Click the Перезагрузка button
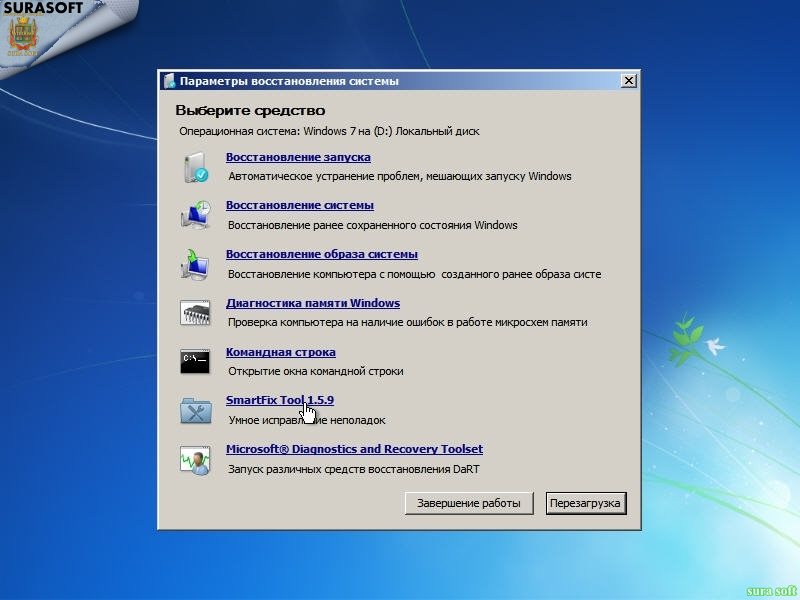Viewport: 800px width, 600px height. [x=586, y=503]
